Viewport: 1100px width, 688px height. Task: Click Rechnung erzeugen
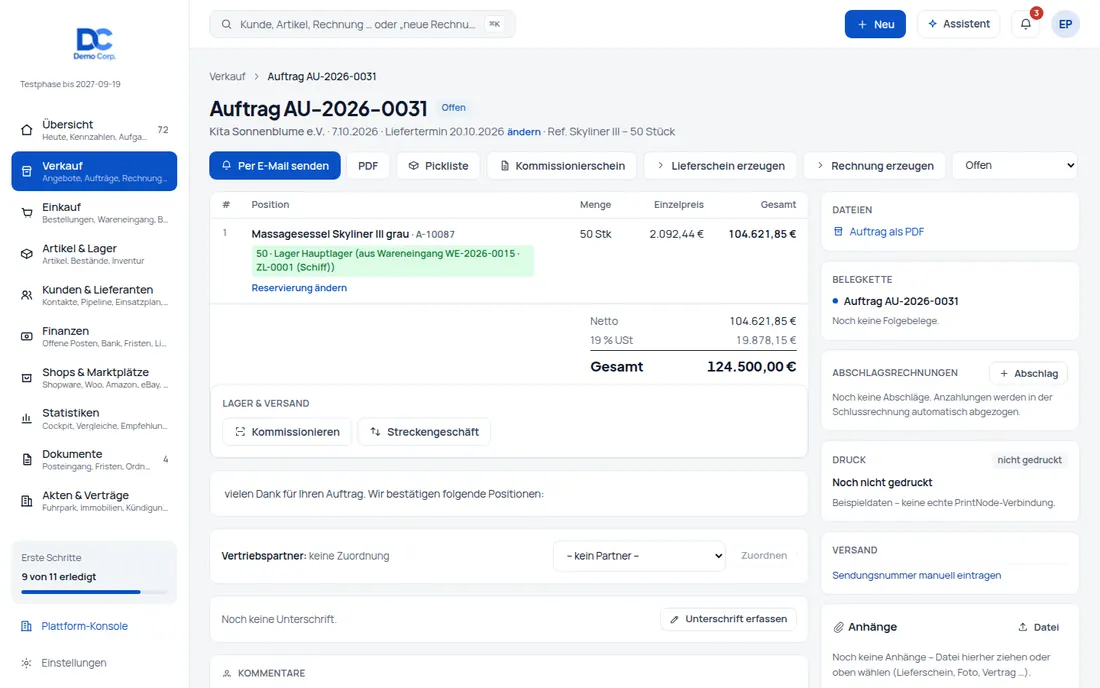875,166
